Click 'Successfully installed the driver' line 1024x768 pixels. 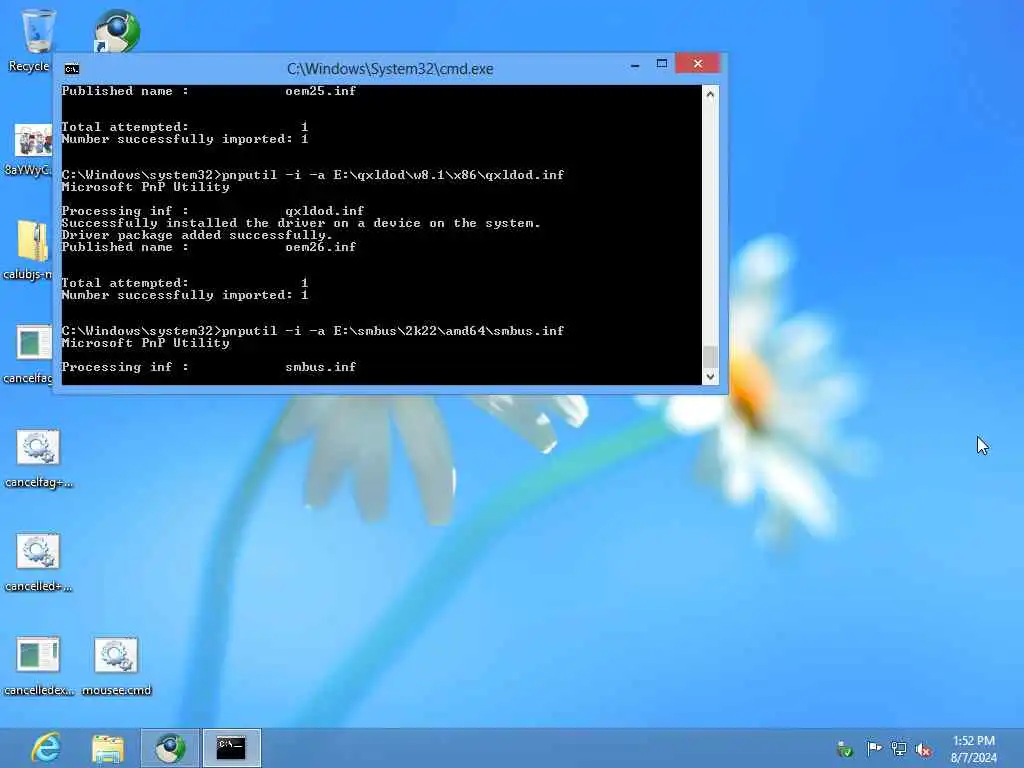pos(301,223)
